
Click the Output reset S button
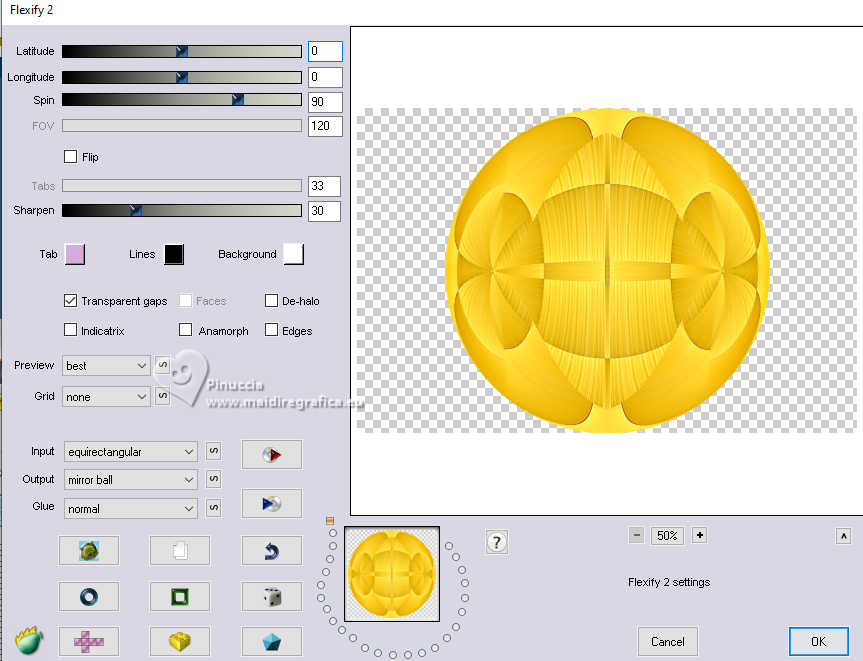214,479
